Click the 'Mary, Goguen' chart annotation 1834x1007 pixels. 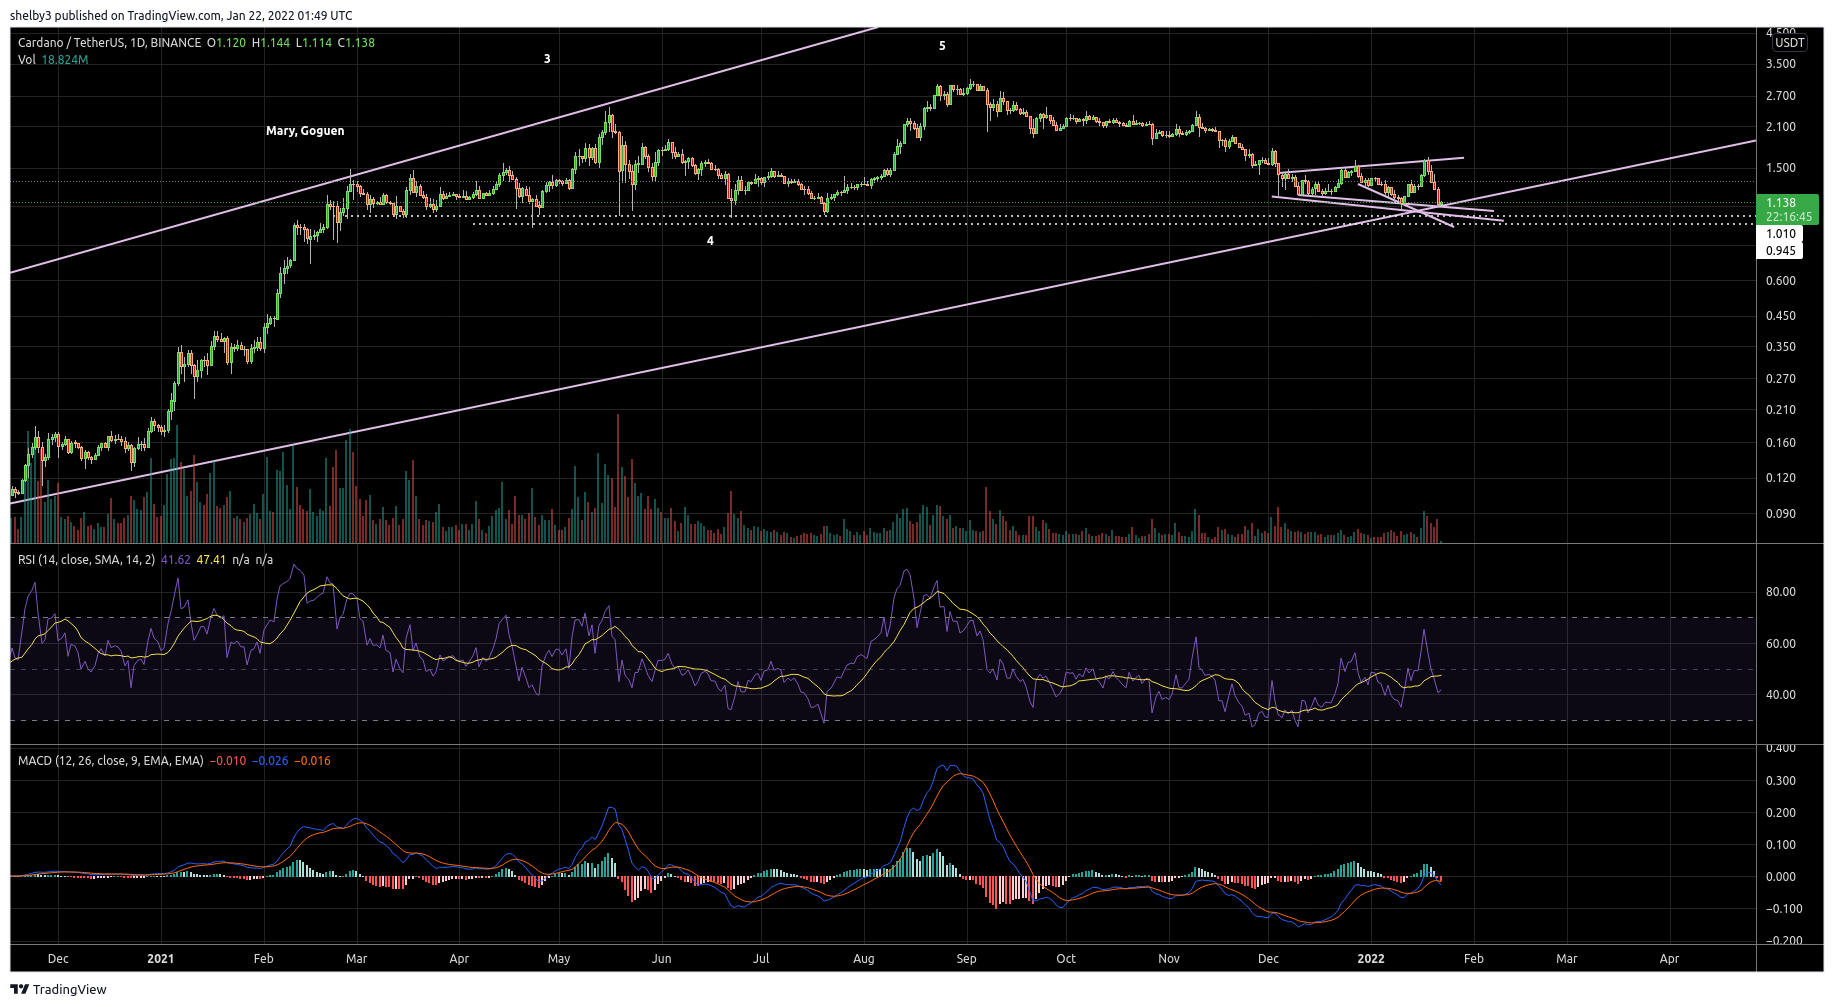coord(305,131)
